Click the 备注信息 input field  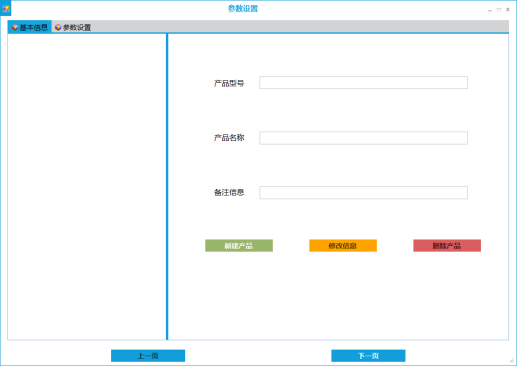(363, 192)
